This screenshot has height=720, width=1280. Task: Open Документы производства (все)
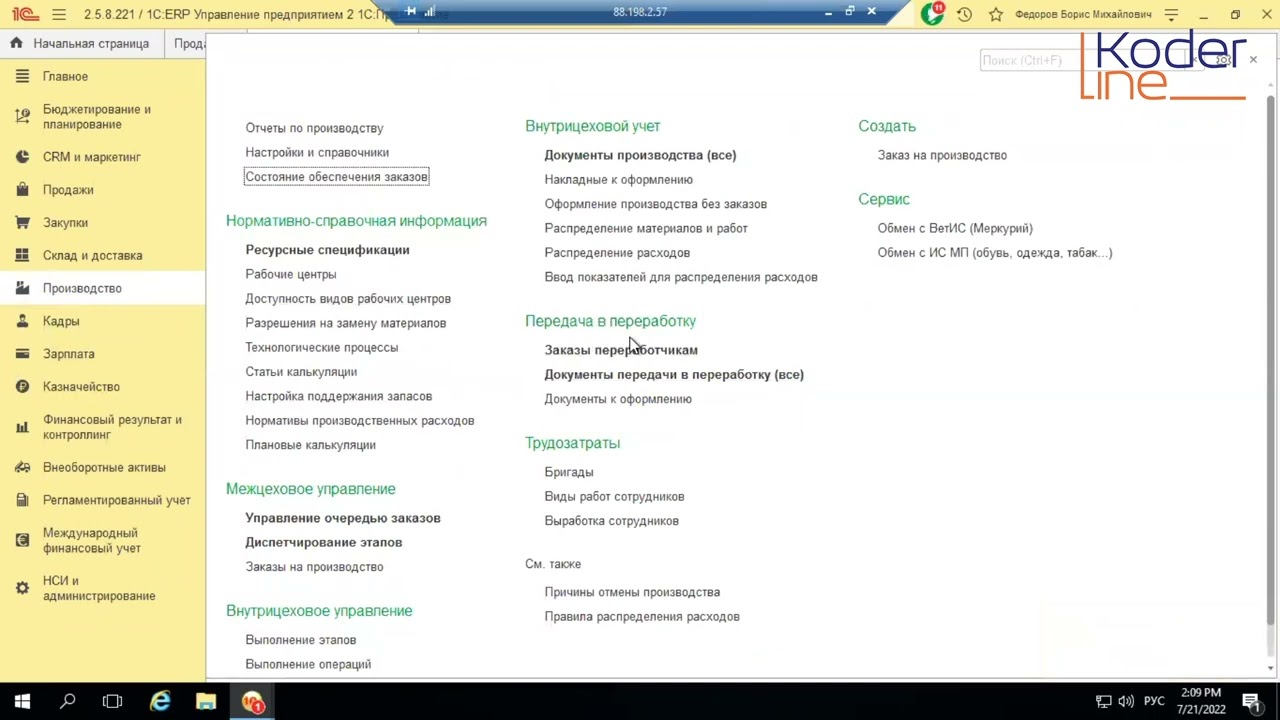(640, 155)
